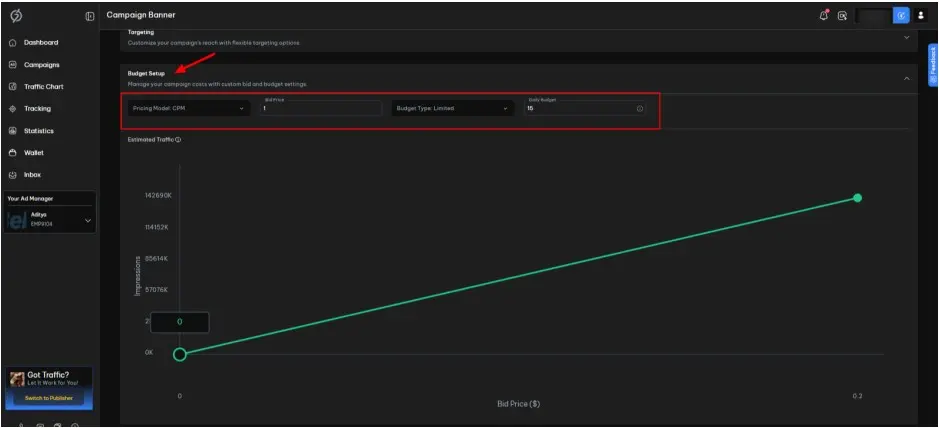Viewport: 939px width, 428px height.
Task: Click the Got Traffic promo banner
Action: click(x=49, y=388)
